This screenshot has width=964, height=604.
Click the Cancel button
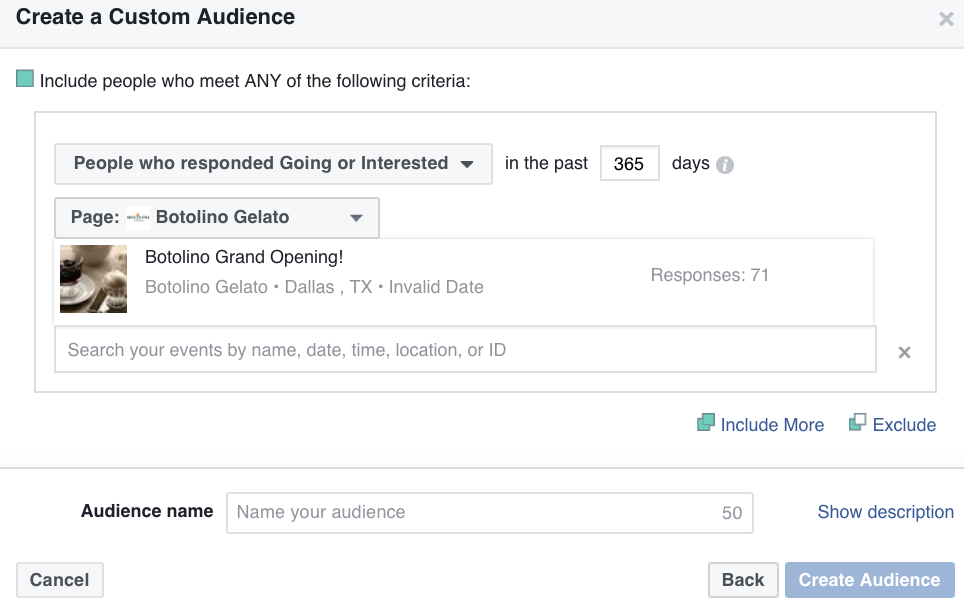coord(60,580)
